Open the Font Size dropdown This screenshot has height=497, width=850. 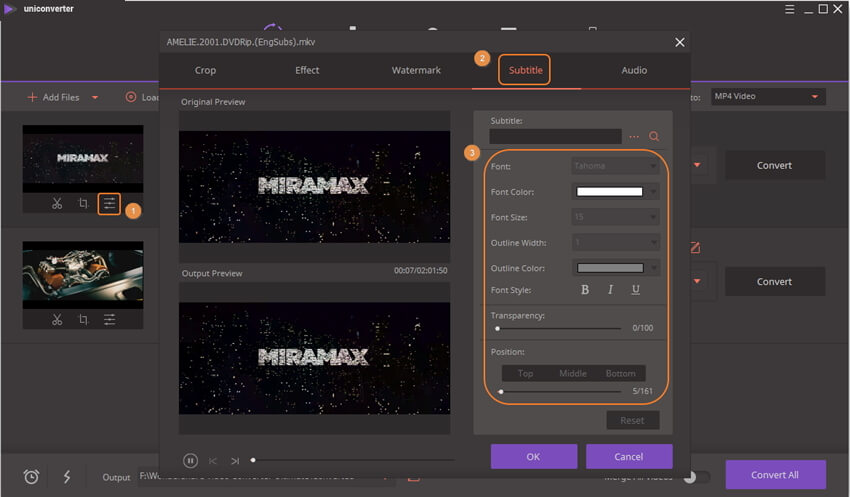(x=615, y=217)
